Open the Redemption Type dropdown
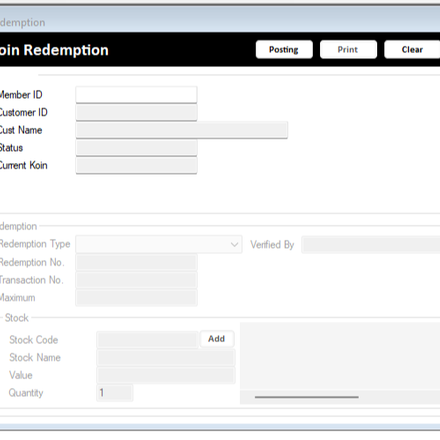 159,245
